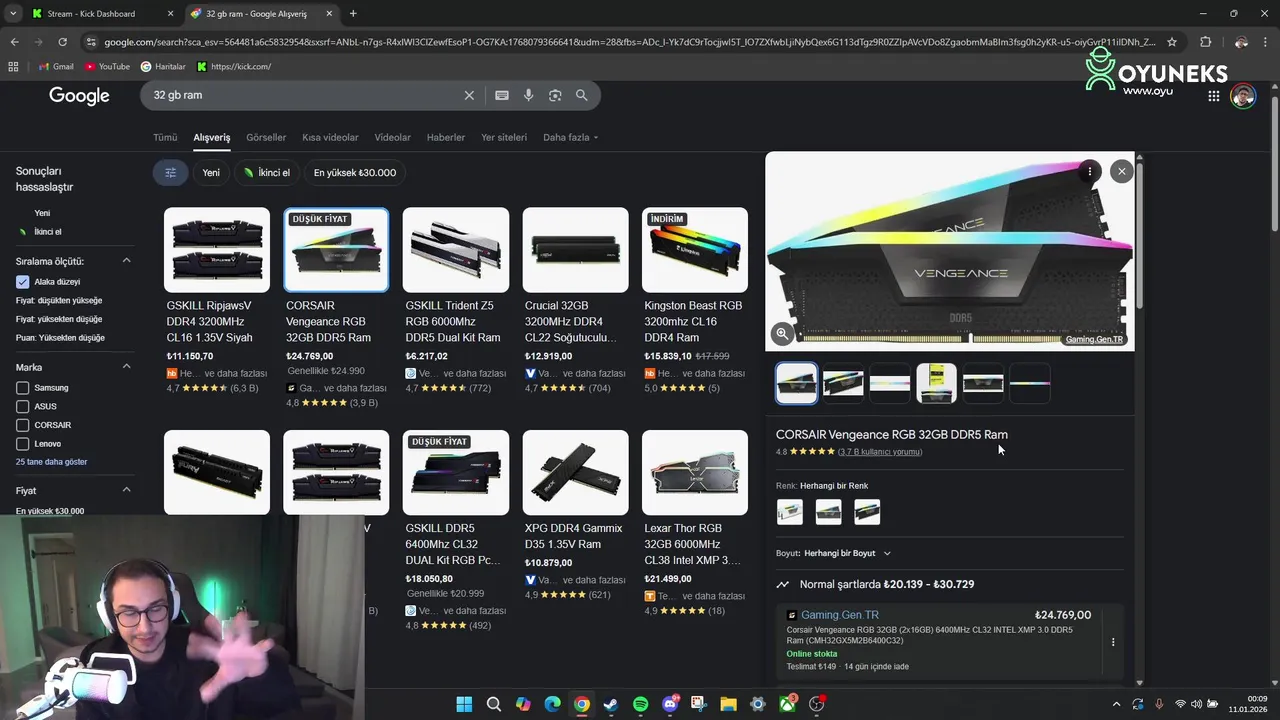
Task: Collapse the Marka filter section
Action: [127, 367]
